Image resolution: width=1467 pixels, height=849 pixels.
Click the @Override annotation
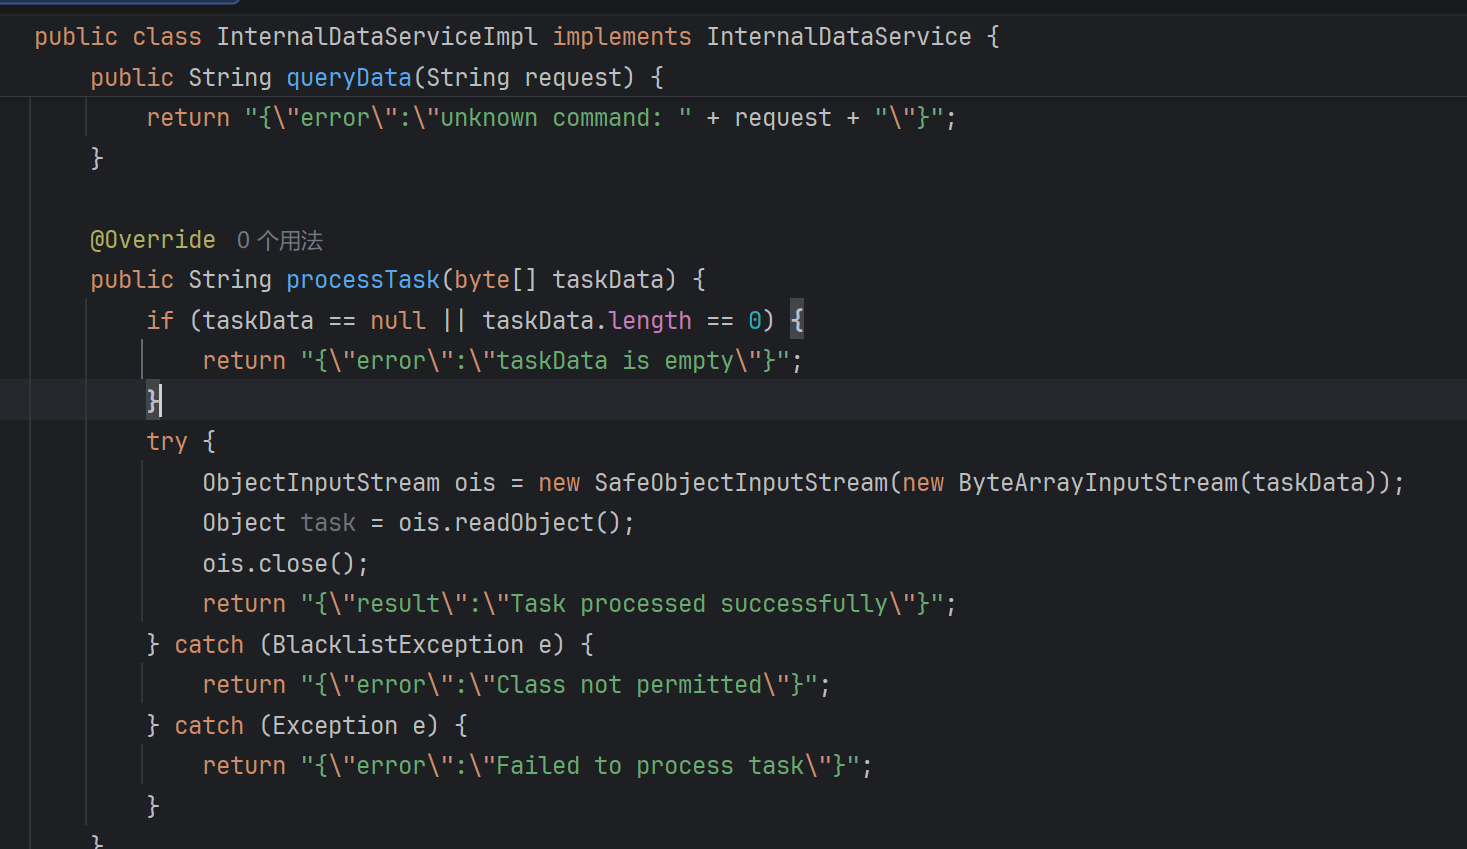click(153, 240)
